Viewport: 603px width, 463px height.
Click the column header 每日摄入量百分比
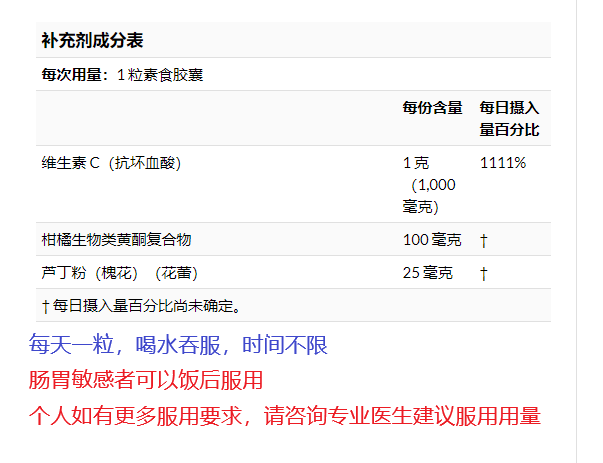point(510,118)
